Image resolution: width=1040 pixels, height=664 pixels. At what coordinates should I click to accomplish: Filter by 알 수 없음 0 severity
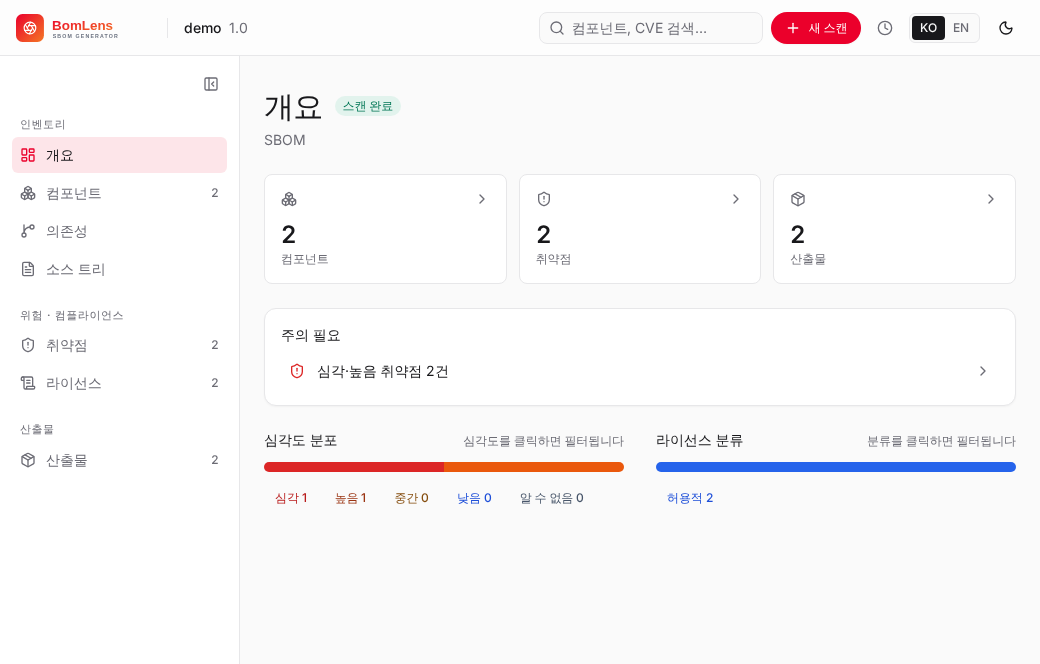click(552, 498)
